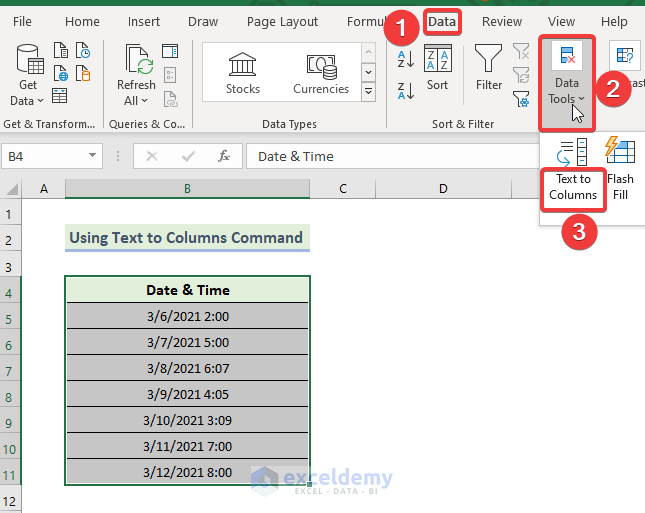Expand Data Types gallery more arrow
This screenshot has height=513, width=645.
pos(369,91)
